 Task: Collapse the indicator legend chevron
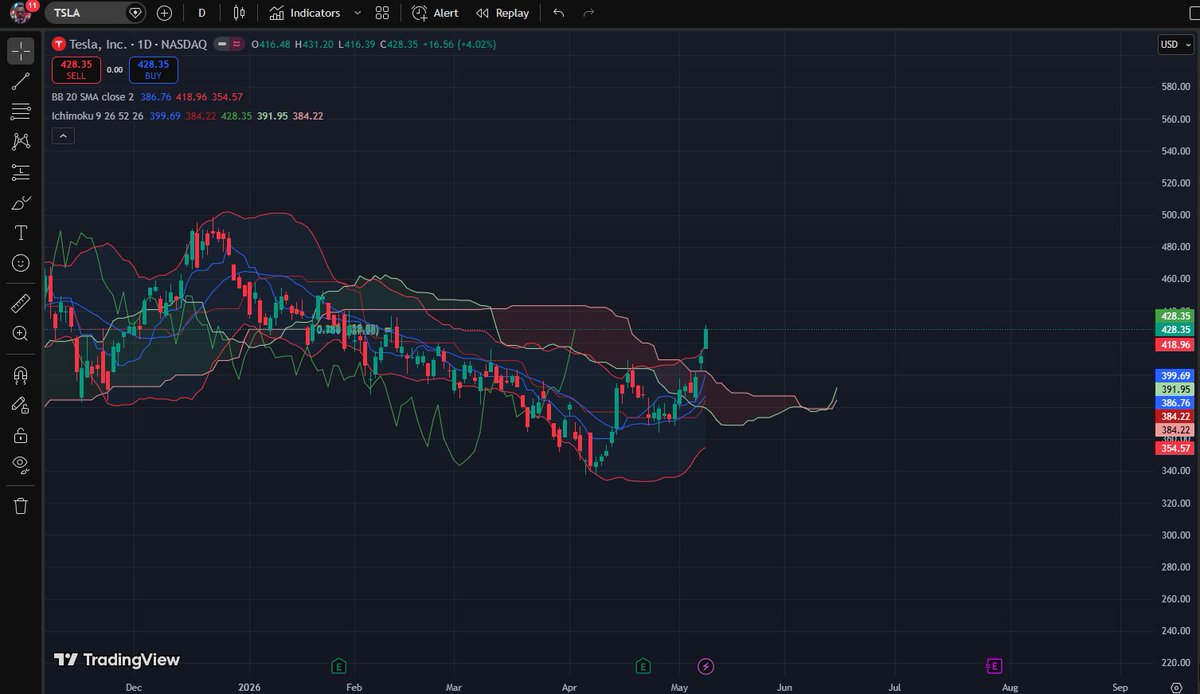pos(62,136)
